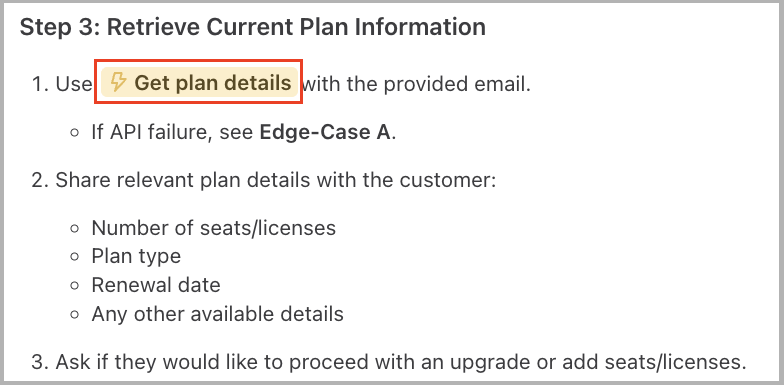Image resolution: width=784 pixels, height=385 pixels.
Task: Select the 'Any other available details' bullet item
Action: [x=218, y=314]
